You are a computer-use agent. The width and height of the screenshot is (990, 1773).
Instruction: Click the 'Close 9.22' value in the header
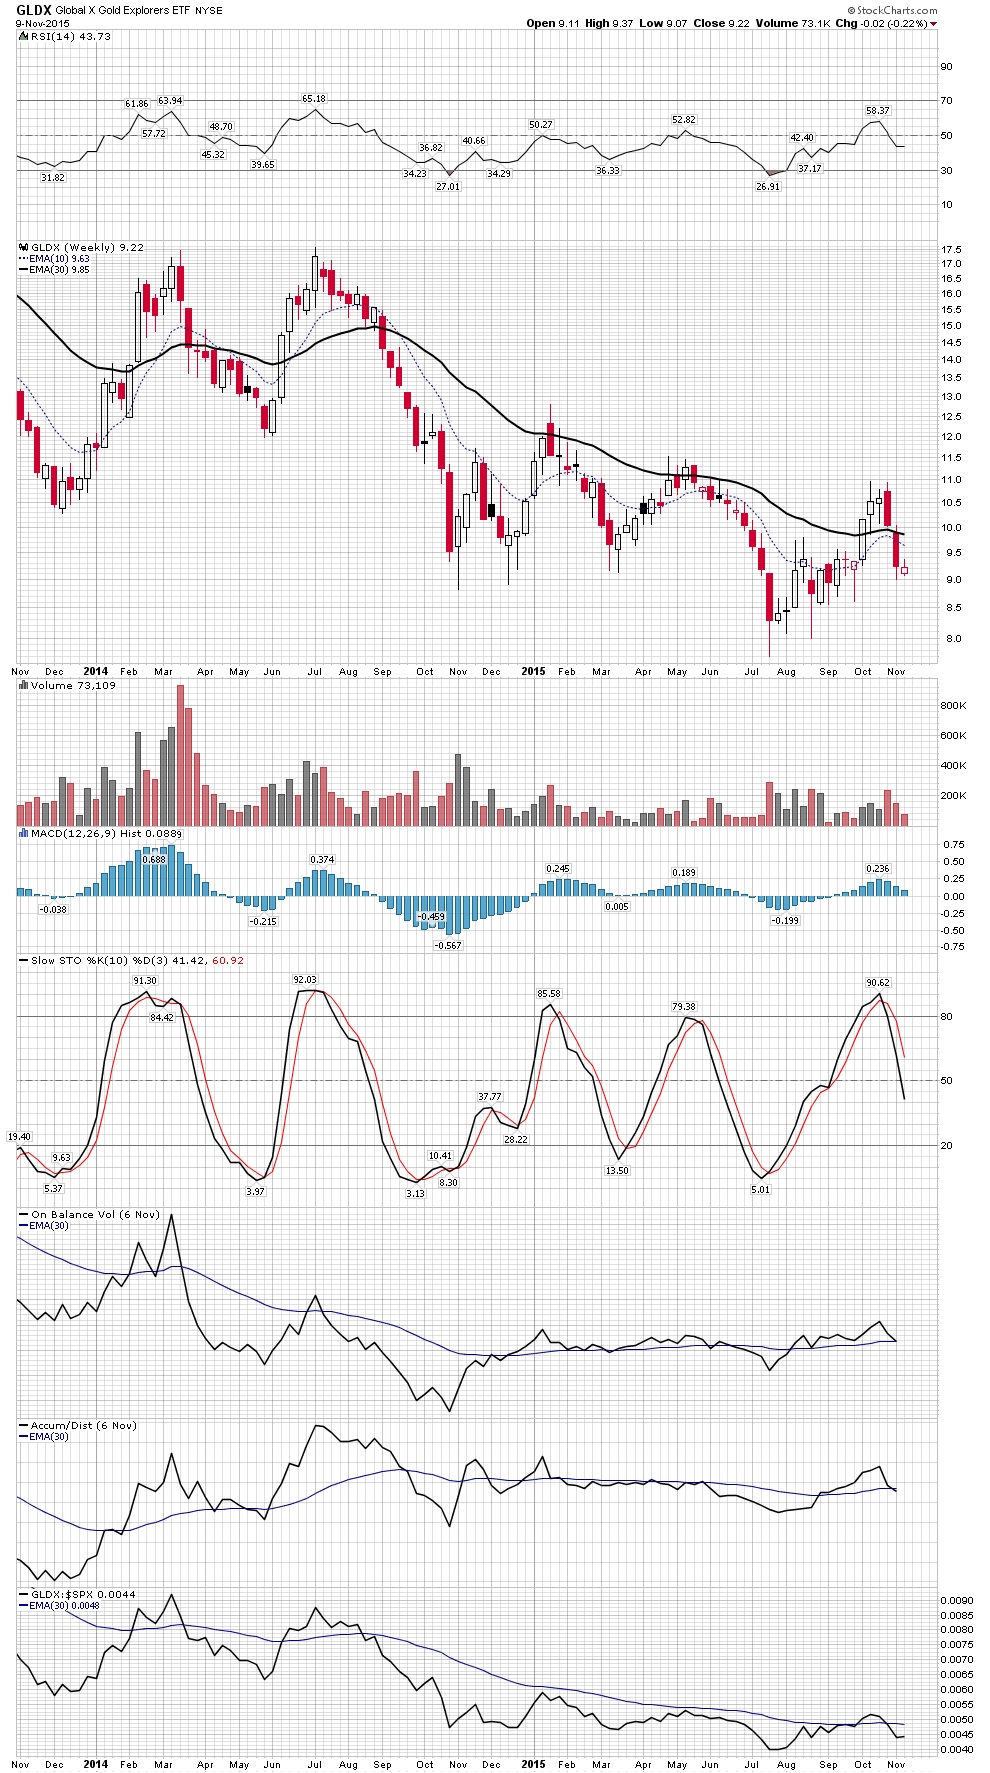(x=723, y=23)
